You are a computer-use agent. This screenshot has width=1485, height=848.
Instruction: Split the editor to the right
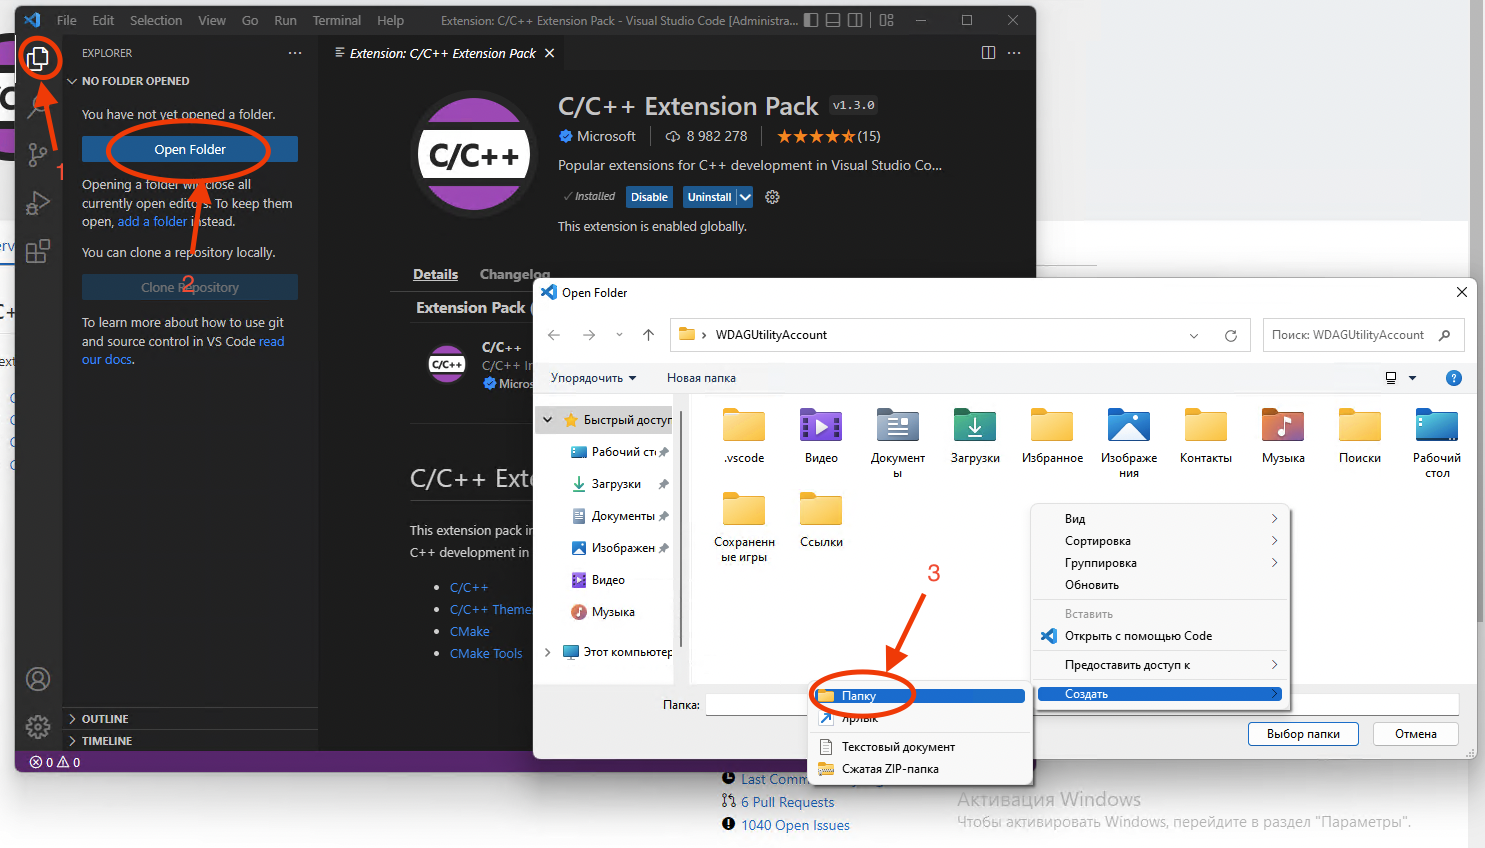click(988, 53)
